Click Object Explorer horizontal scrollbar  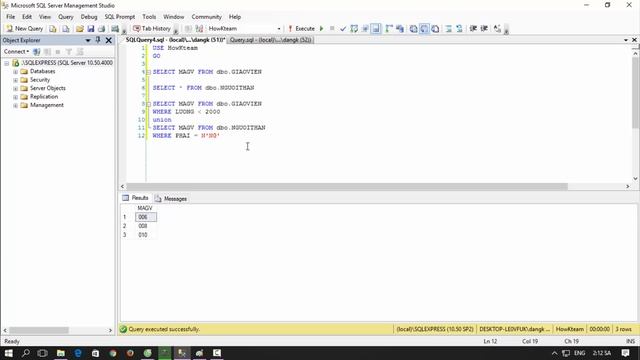tap(39, 330)
